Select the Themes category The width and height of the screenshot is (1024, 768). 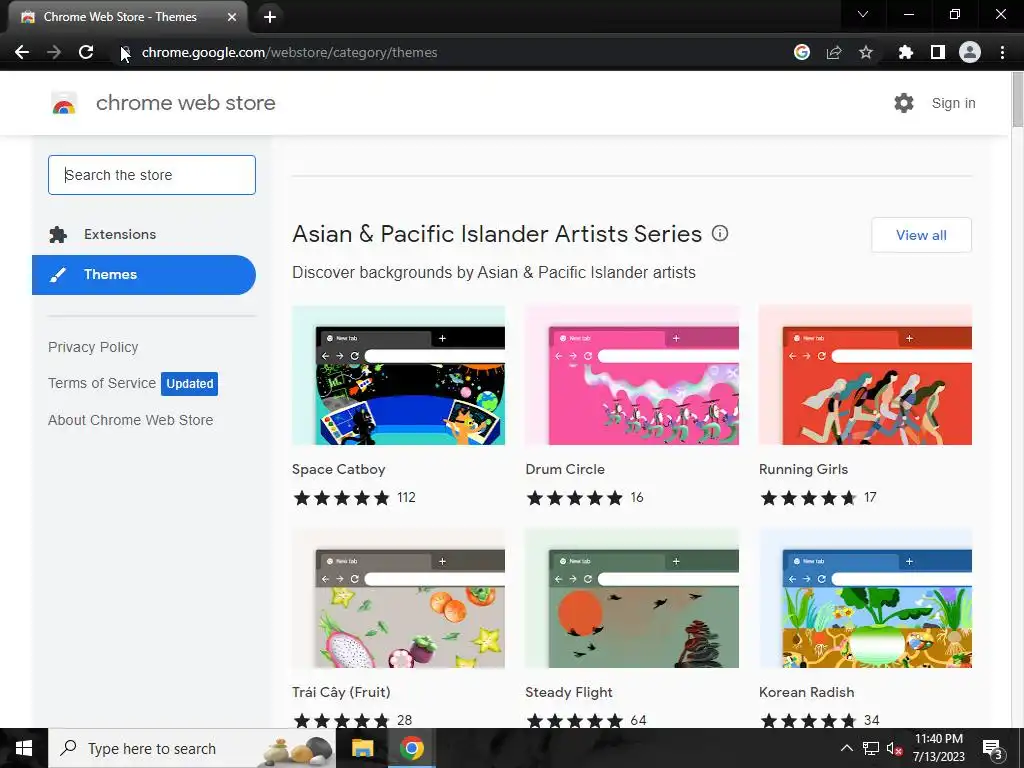(144, 275)
